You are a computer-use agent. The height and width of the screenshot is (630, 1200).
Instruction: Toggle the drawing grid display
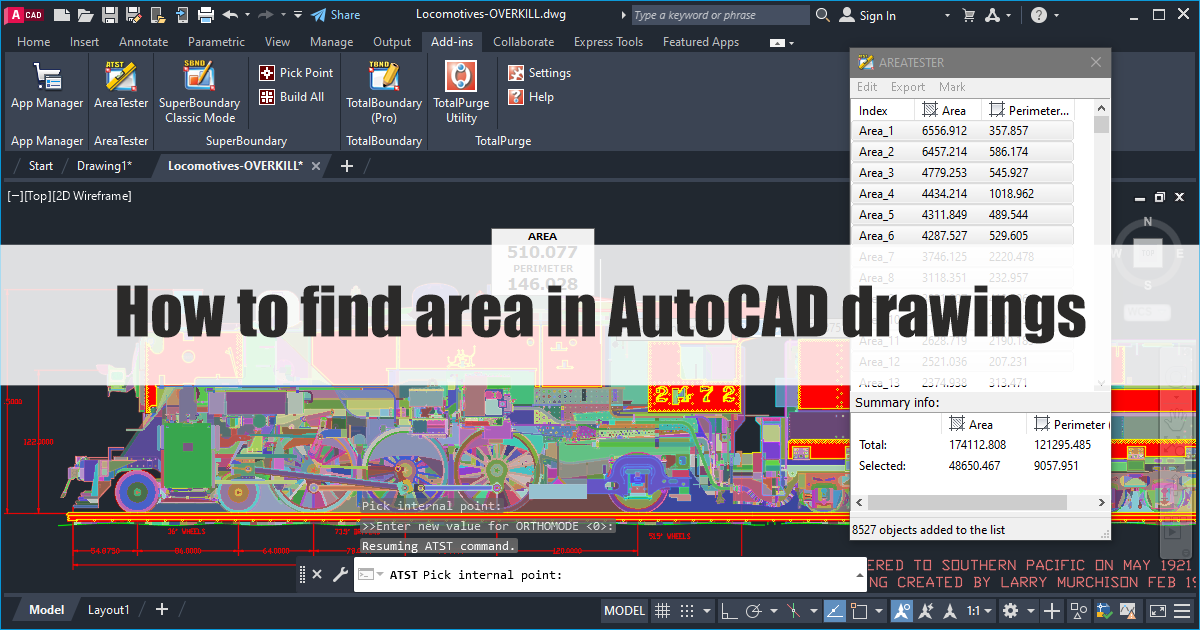pyautogui.click(x=662, y=610)
